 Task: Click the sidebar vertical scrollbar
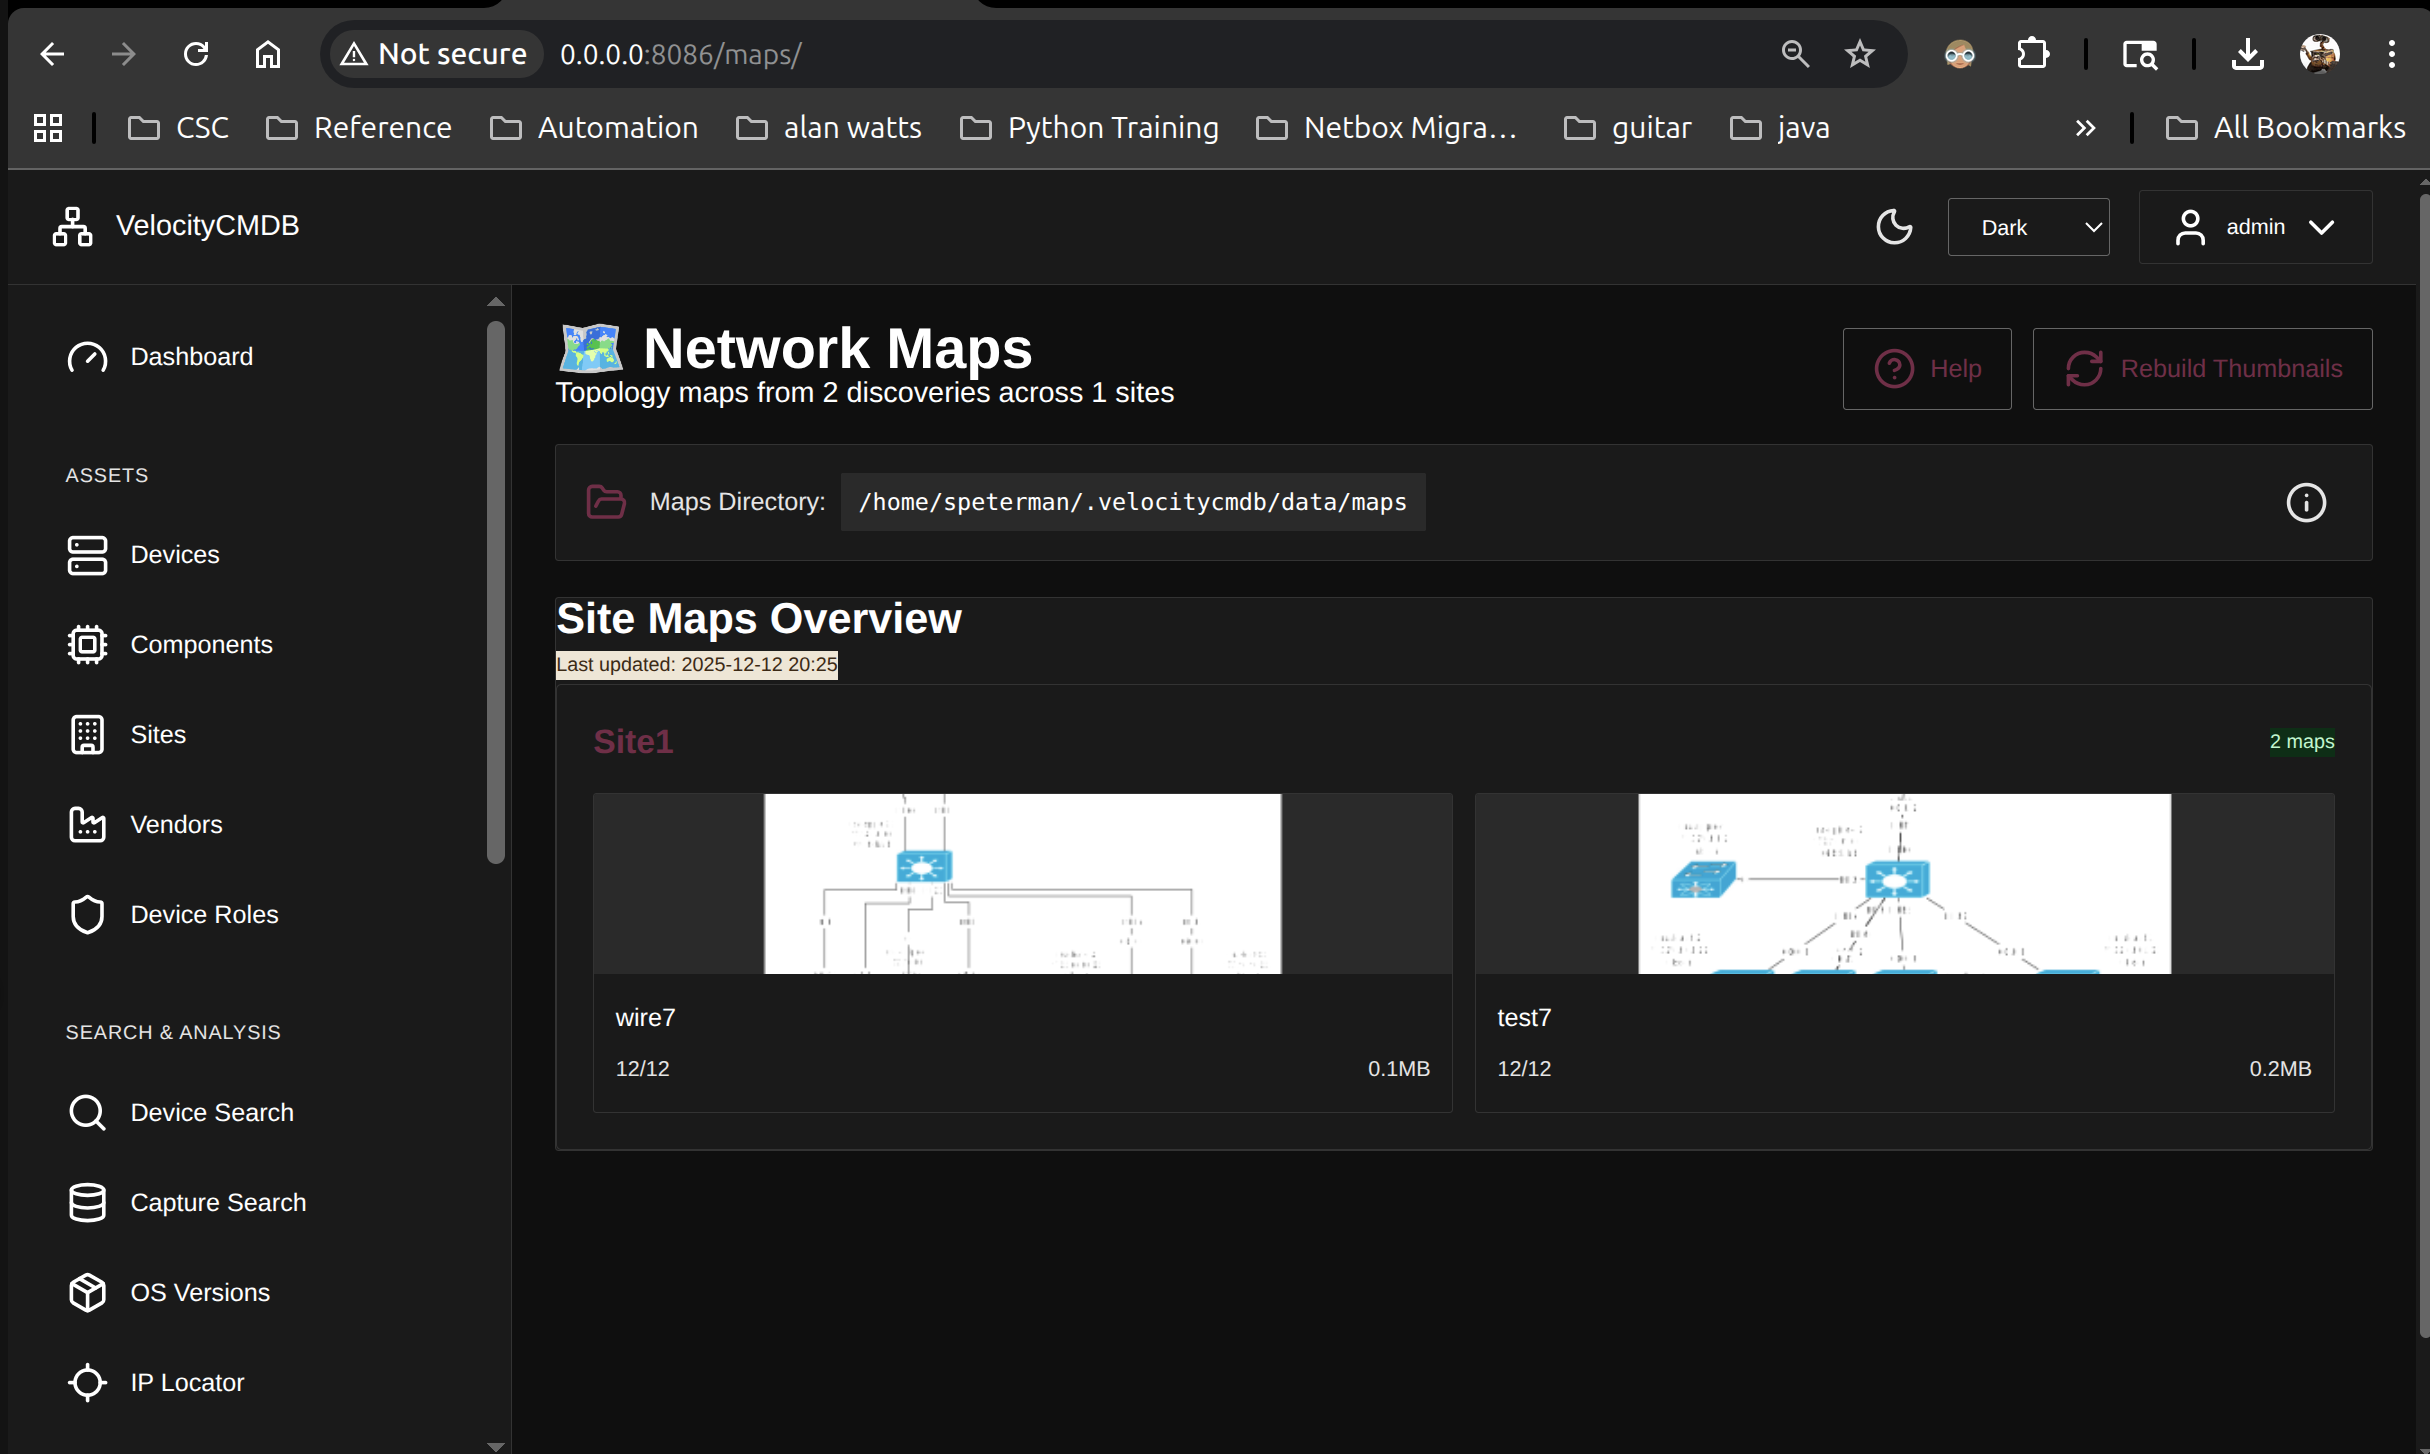pyautogui.click(x=496, y=590)
